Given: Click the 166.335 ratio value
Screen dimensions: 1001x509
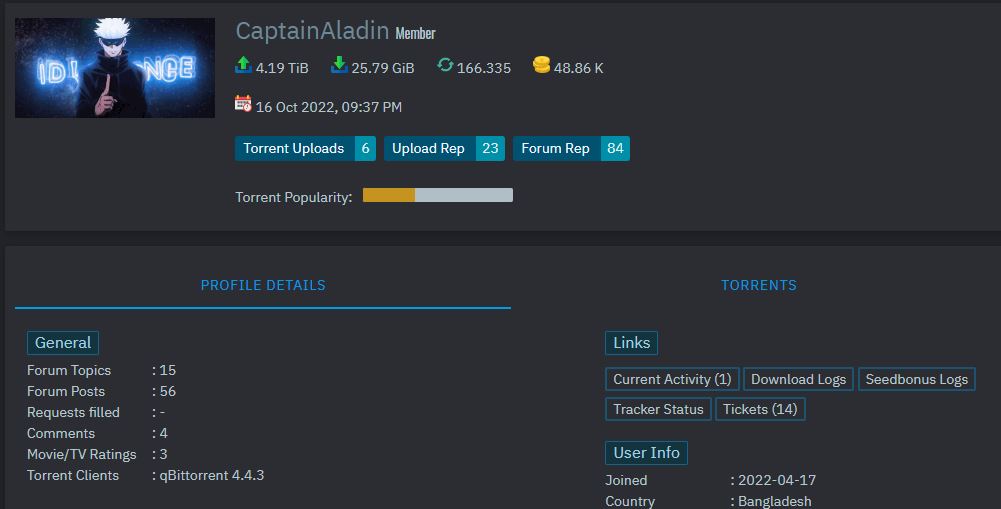Looking at the screenshot, I should tap(484, 68).
